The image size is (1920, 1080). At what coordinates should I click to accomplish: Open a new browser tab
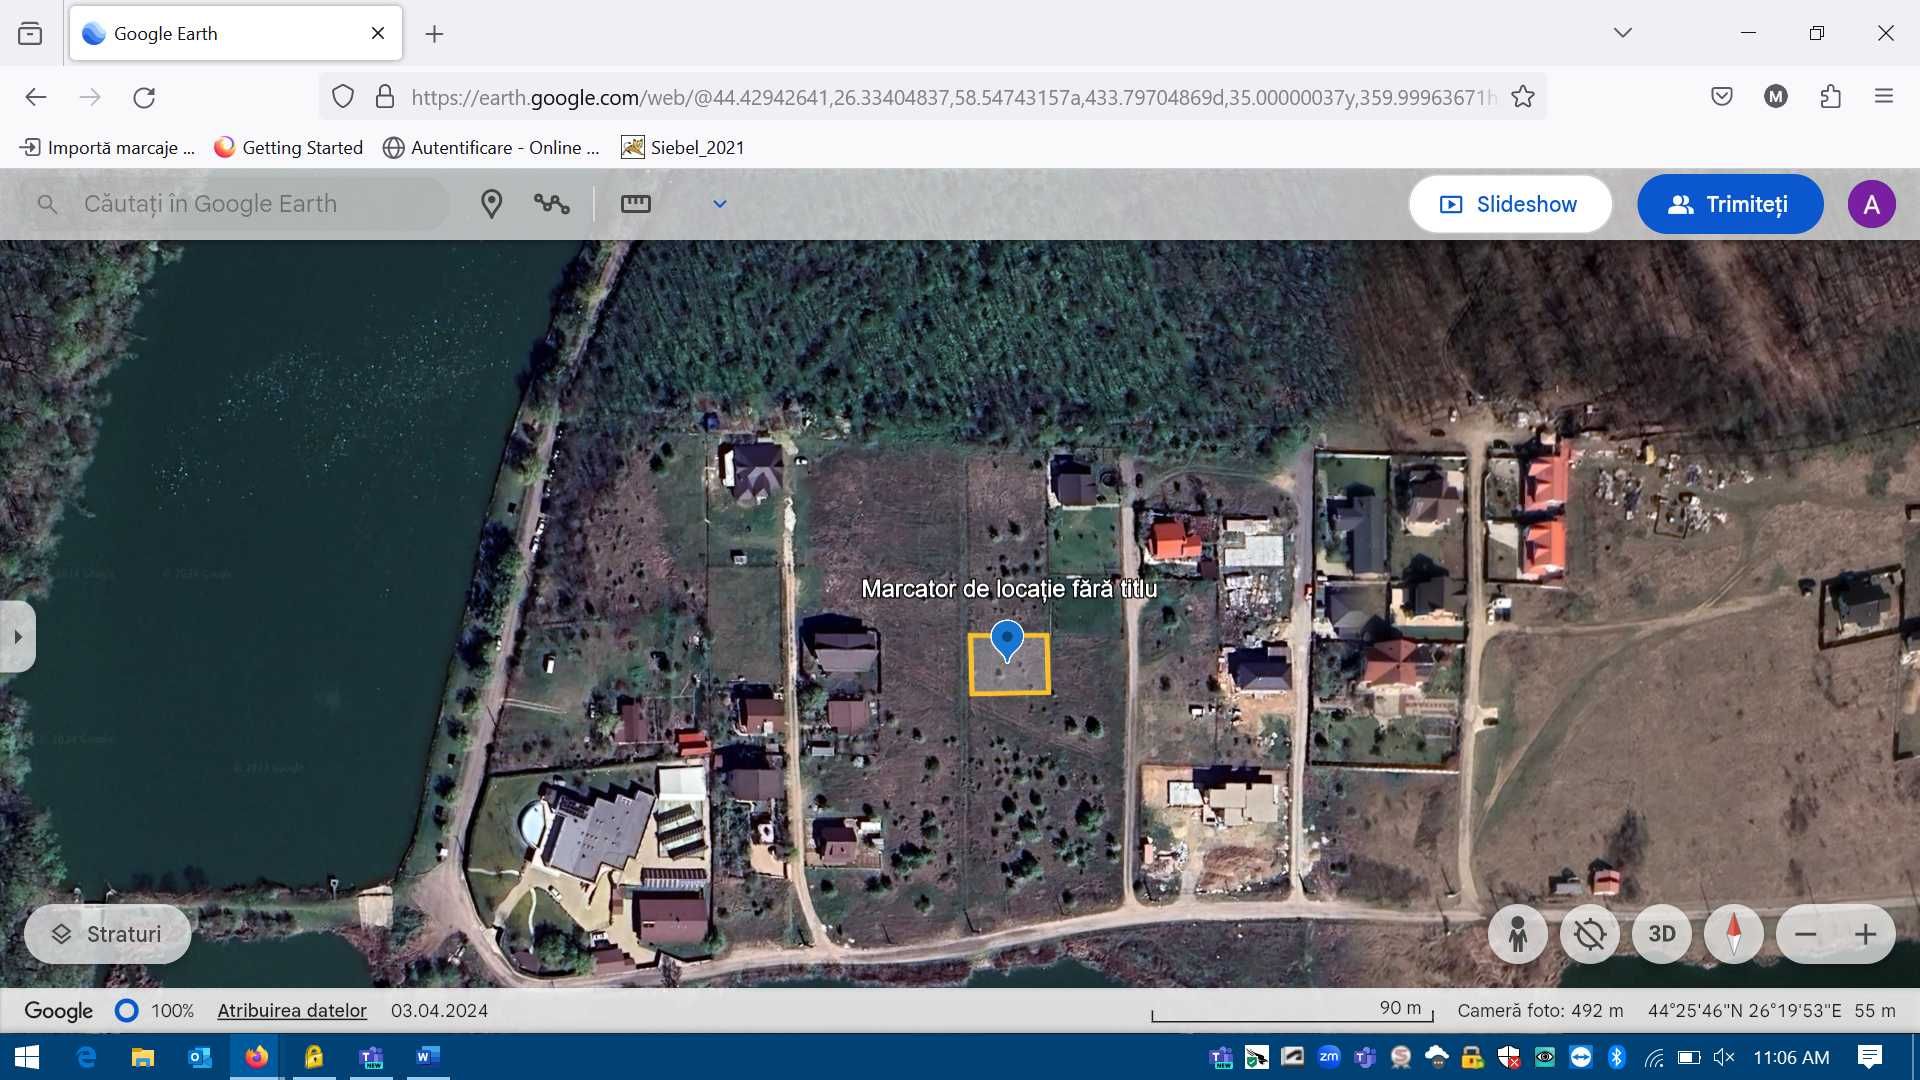434,34
